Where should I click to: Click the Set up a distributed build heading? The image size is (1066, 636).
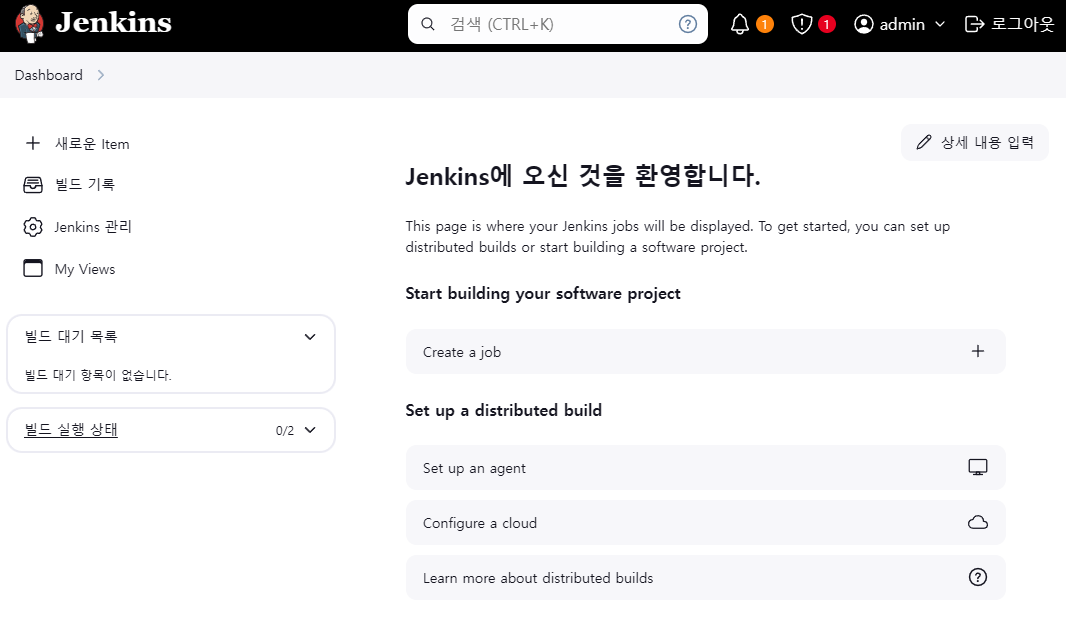coord(503,410)
